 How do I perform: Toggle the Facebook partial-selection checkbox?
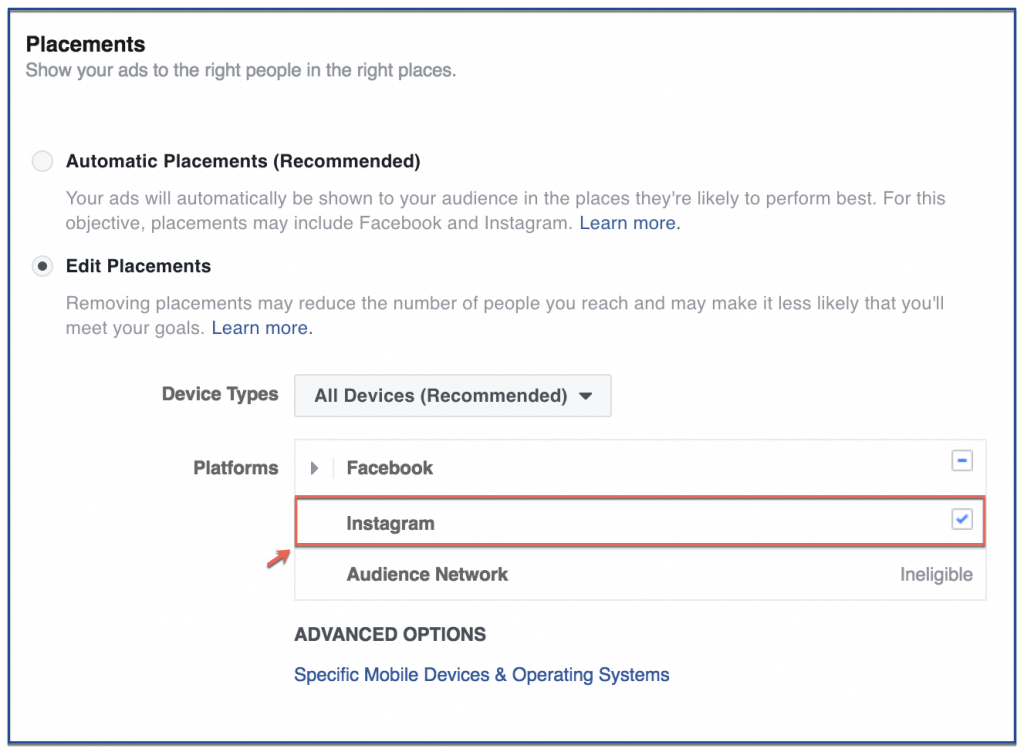tap(961, 461)
